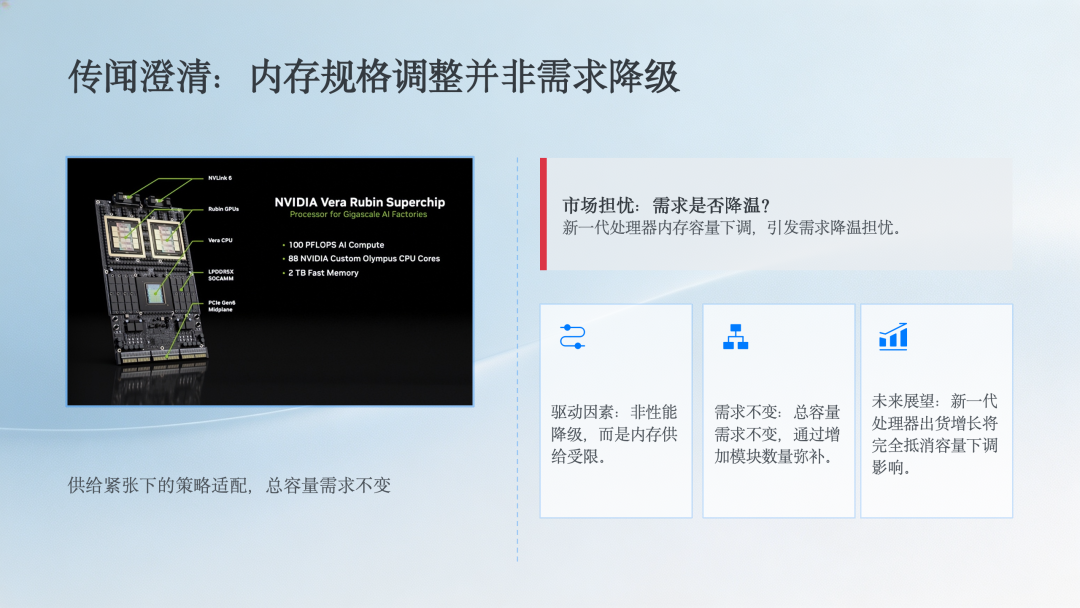The image size is (1080, 608).
Task: Select the NVIDIA Vera Rubin Superchip image
Action: tap(270, 282)
